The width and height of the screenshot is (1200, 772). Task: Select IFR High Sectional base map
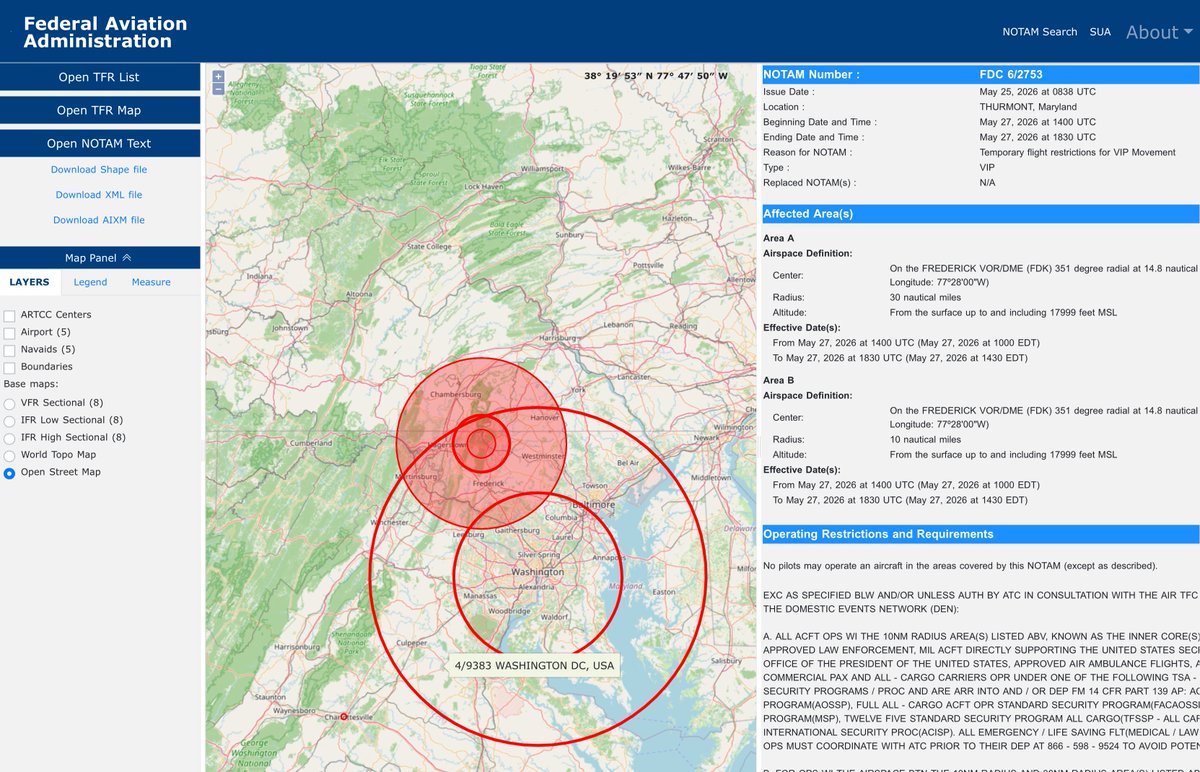[x=9, y=438]
